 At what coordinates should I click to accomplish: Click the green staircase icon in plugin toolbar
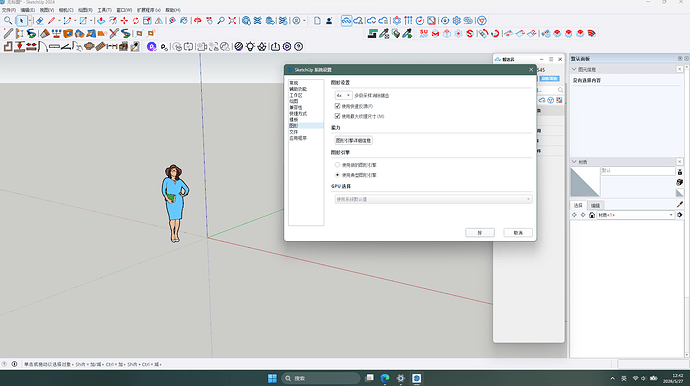[x=372, y=33]
